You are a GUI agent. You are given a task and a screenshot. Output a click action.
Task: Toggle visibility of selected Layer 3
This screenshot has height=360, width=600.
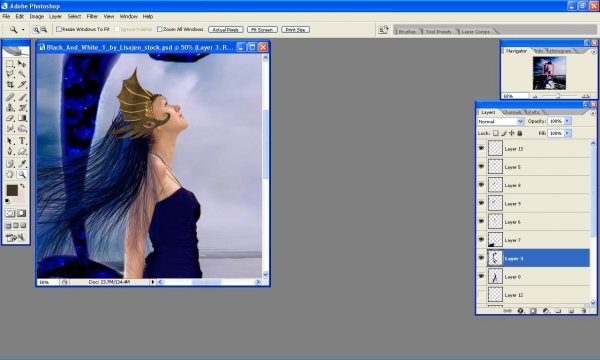pyautogui.click(x=481, y=258)
